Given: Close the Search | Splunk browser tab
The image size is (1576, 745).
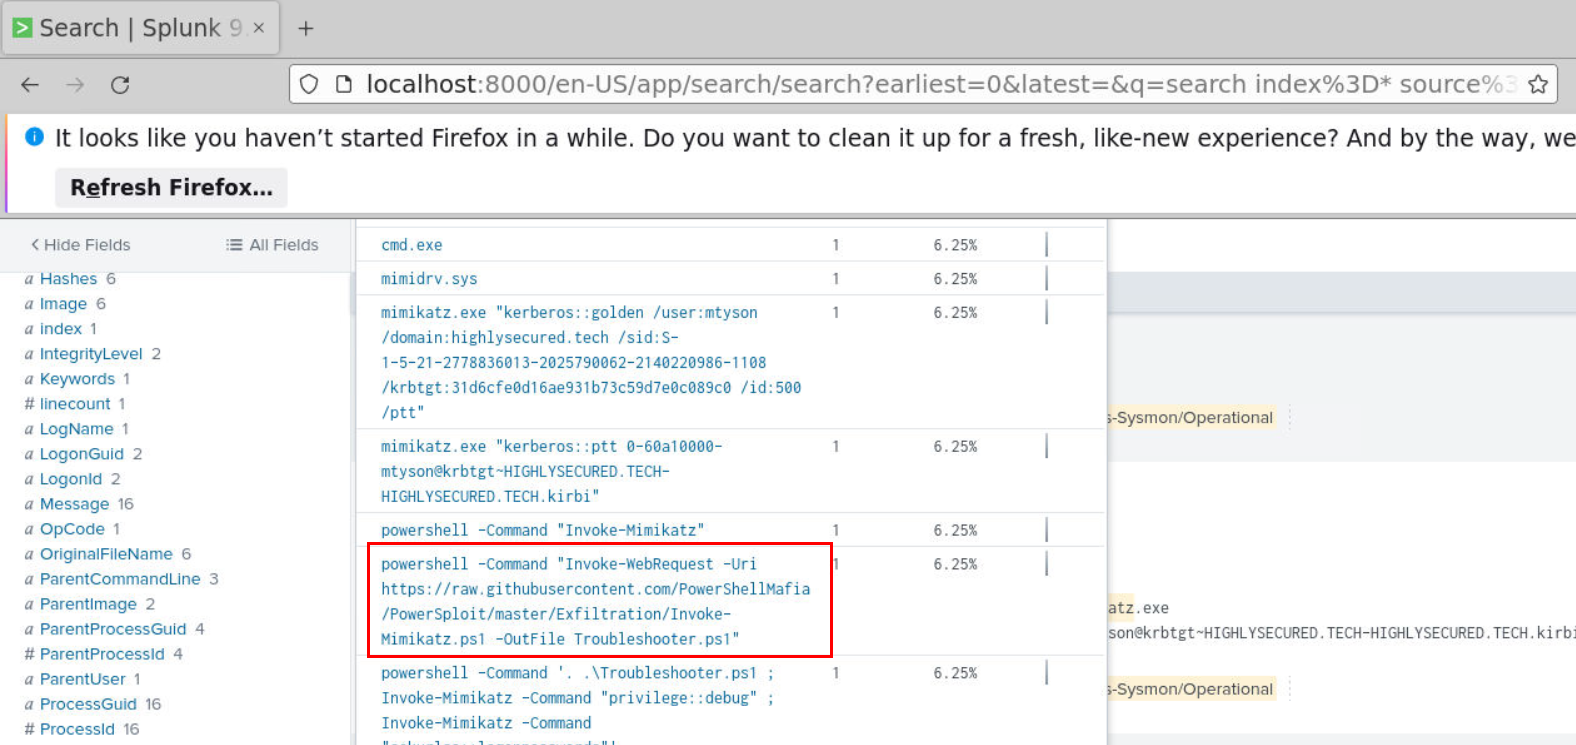Looking at the screenshot, I should click(258, 28).
